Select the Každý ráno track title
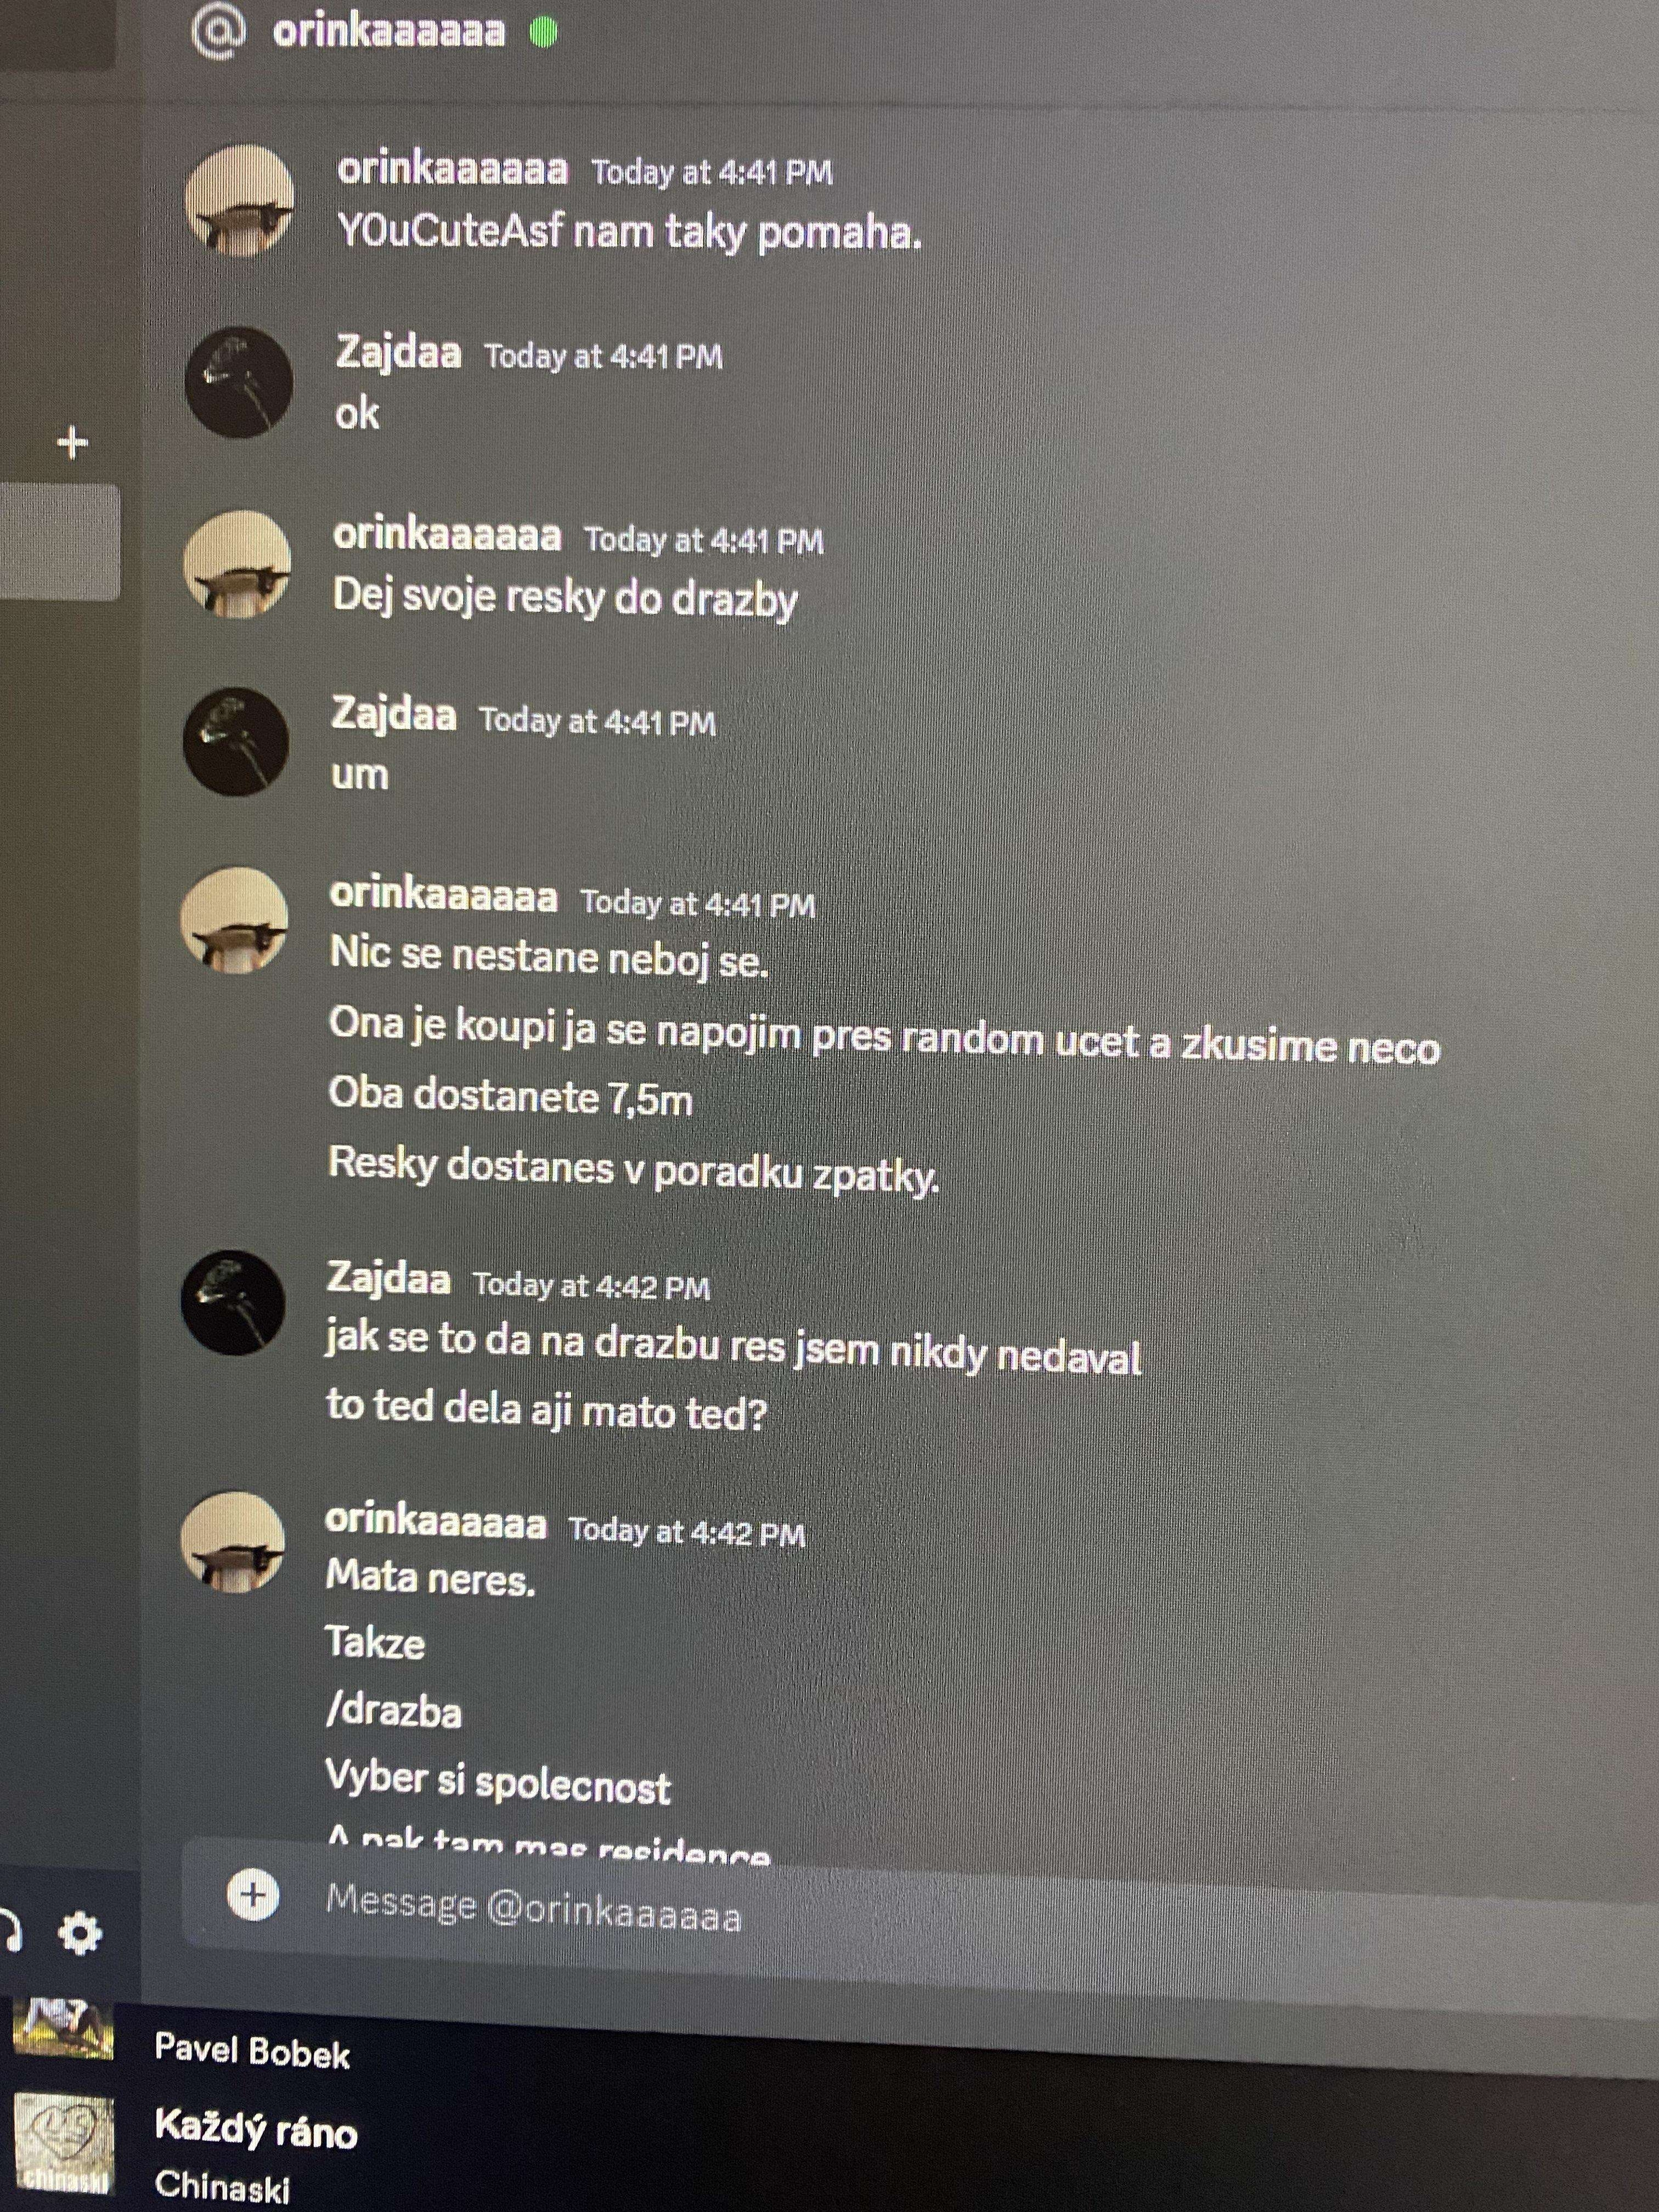 [256, 2130]
